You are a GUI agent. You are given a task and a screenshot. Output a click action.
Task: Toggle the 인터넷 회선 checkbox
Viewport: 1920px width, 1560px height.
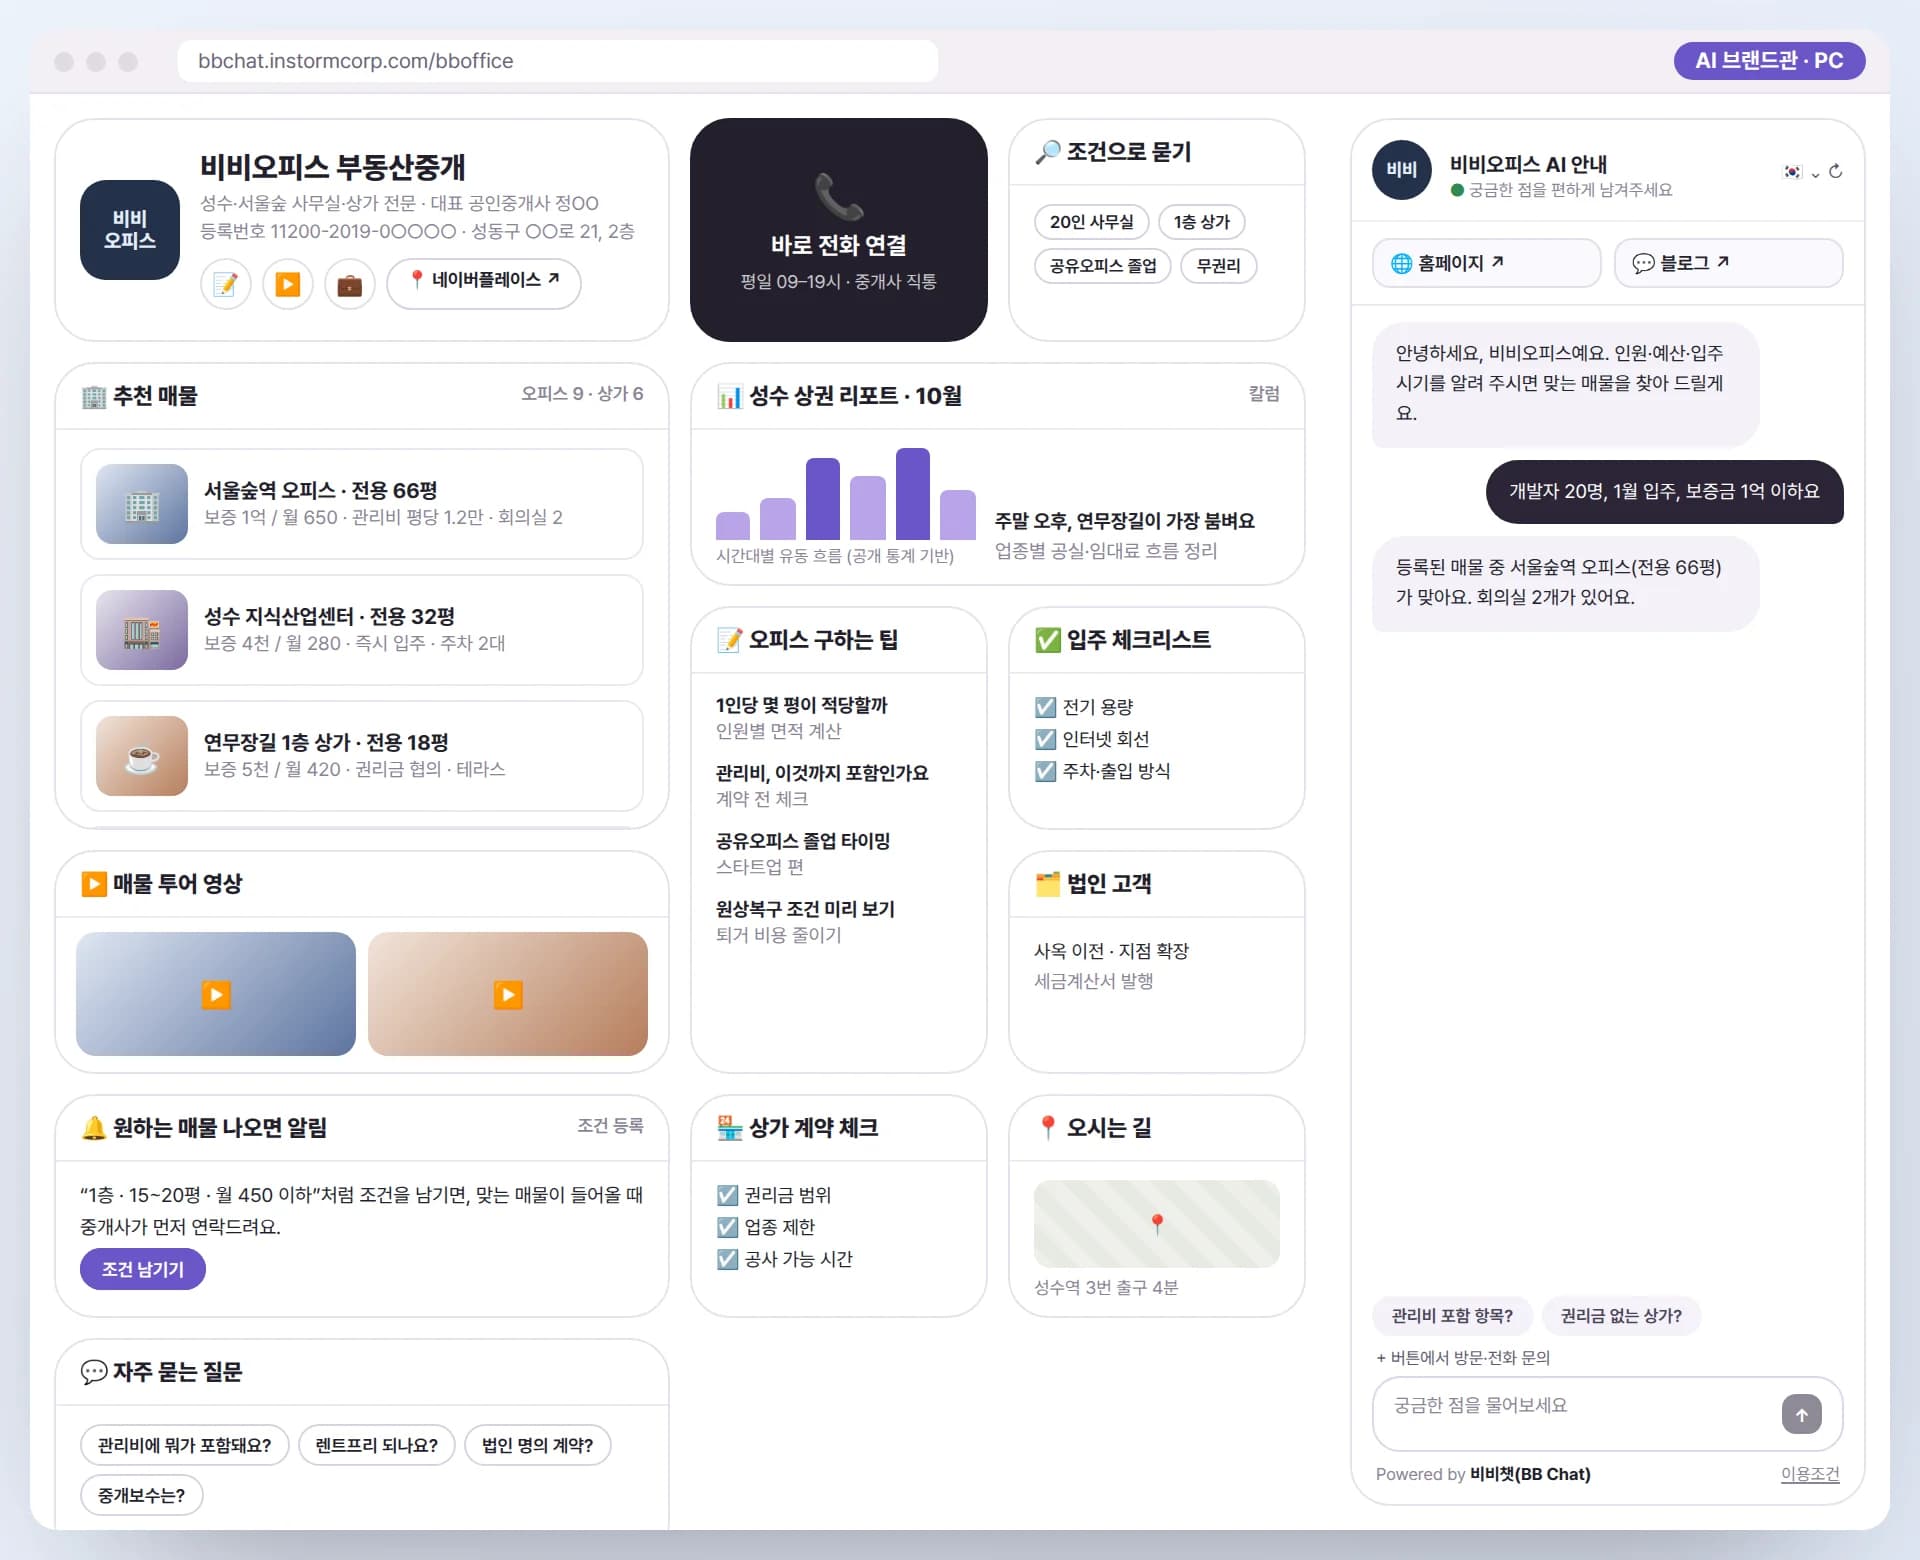point(1045,739)
